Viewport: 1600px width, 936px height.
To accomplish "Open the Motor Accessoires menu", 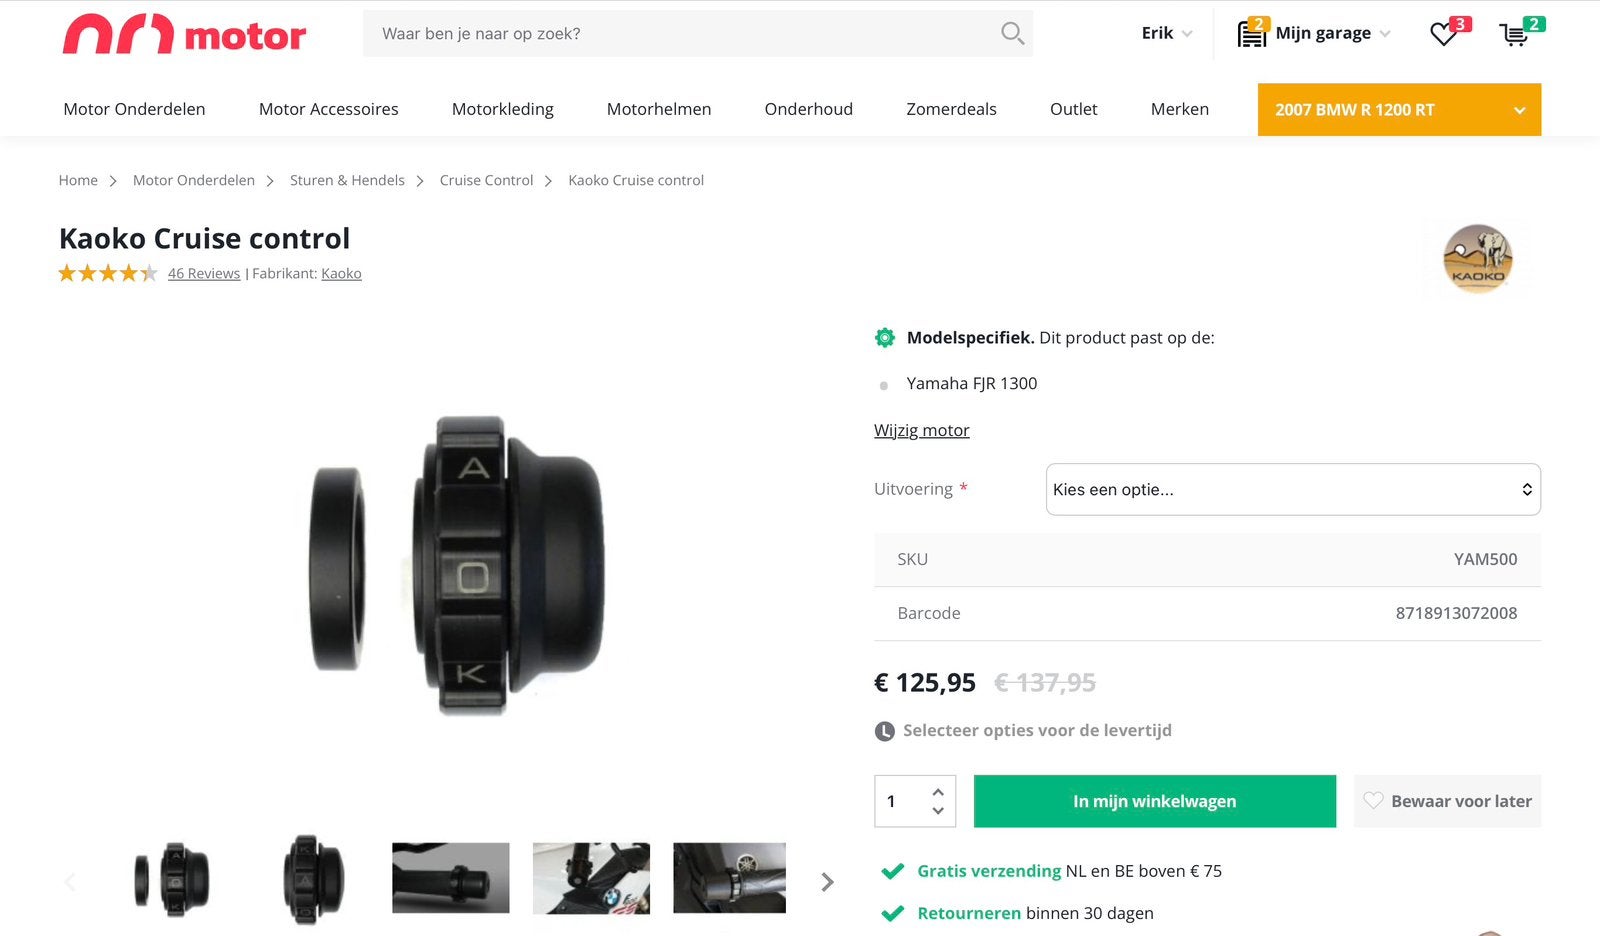I will pyautogui.click(x=329, y=109).
